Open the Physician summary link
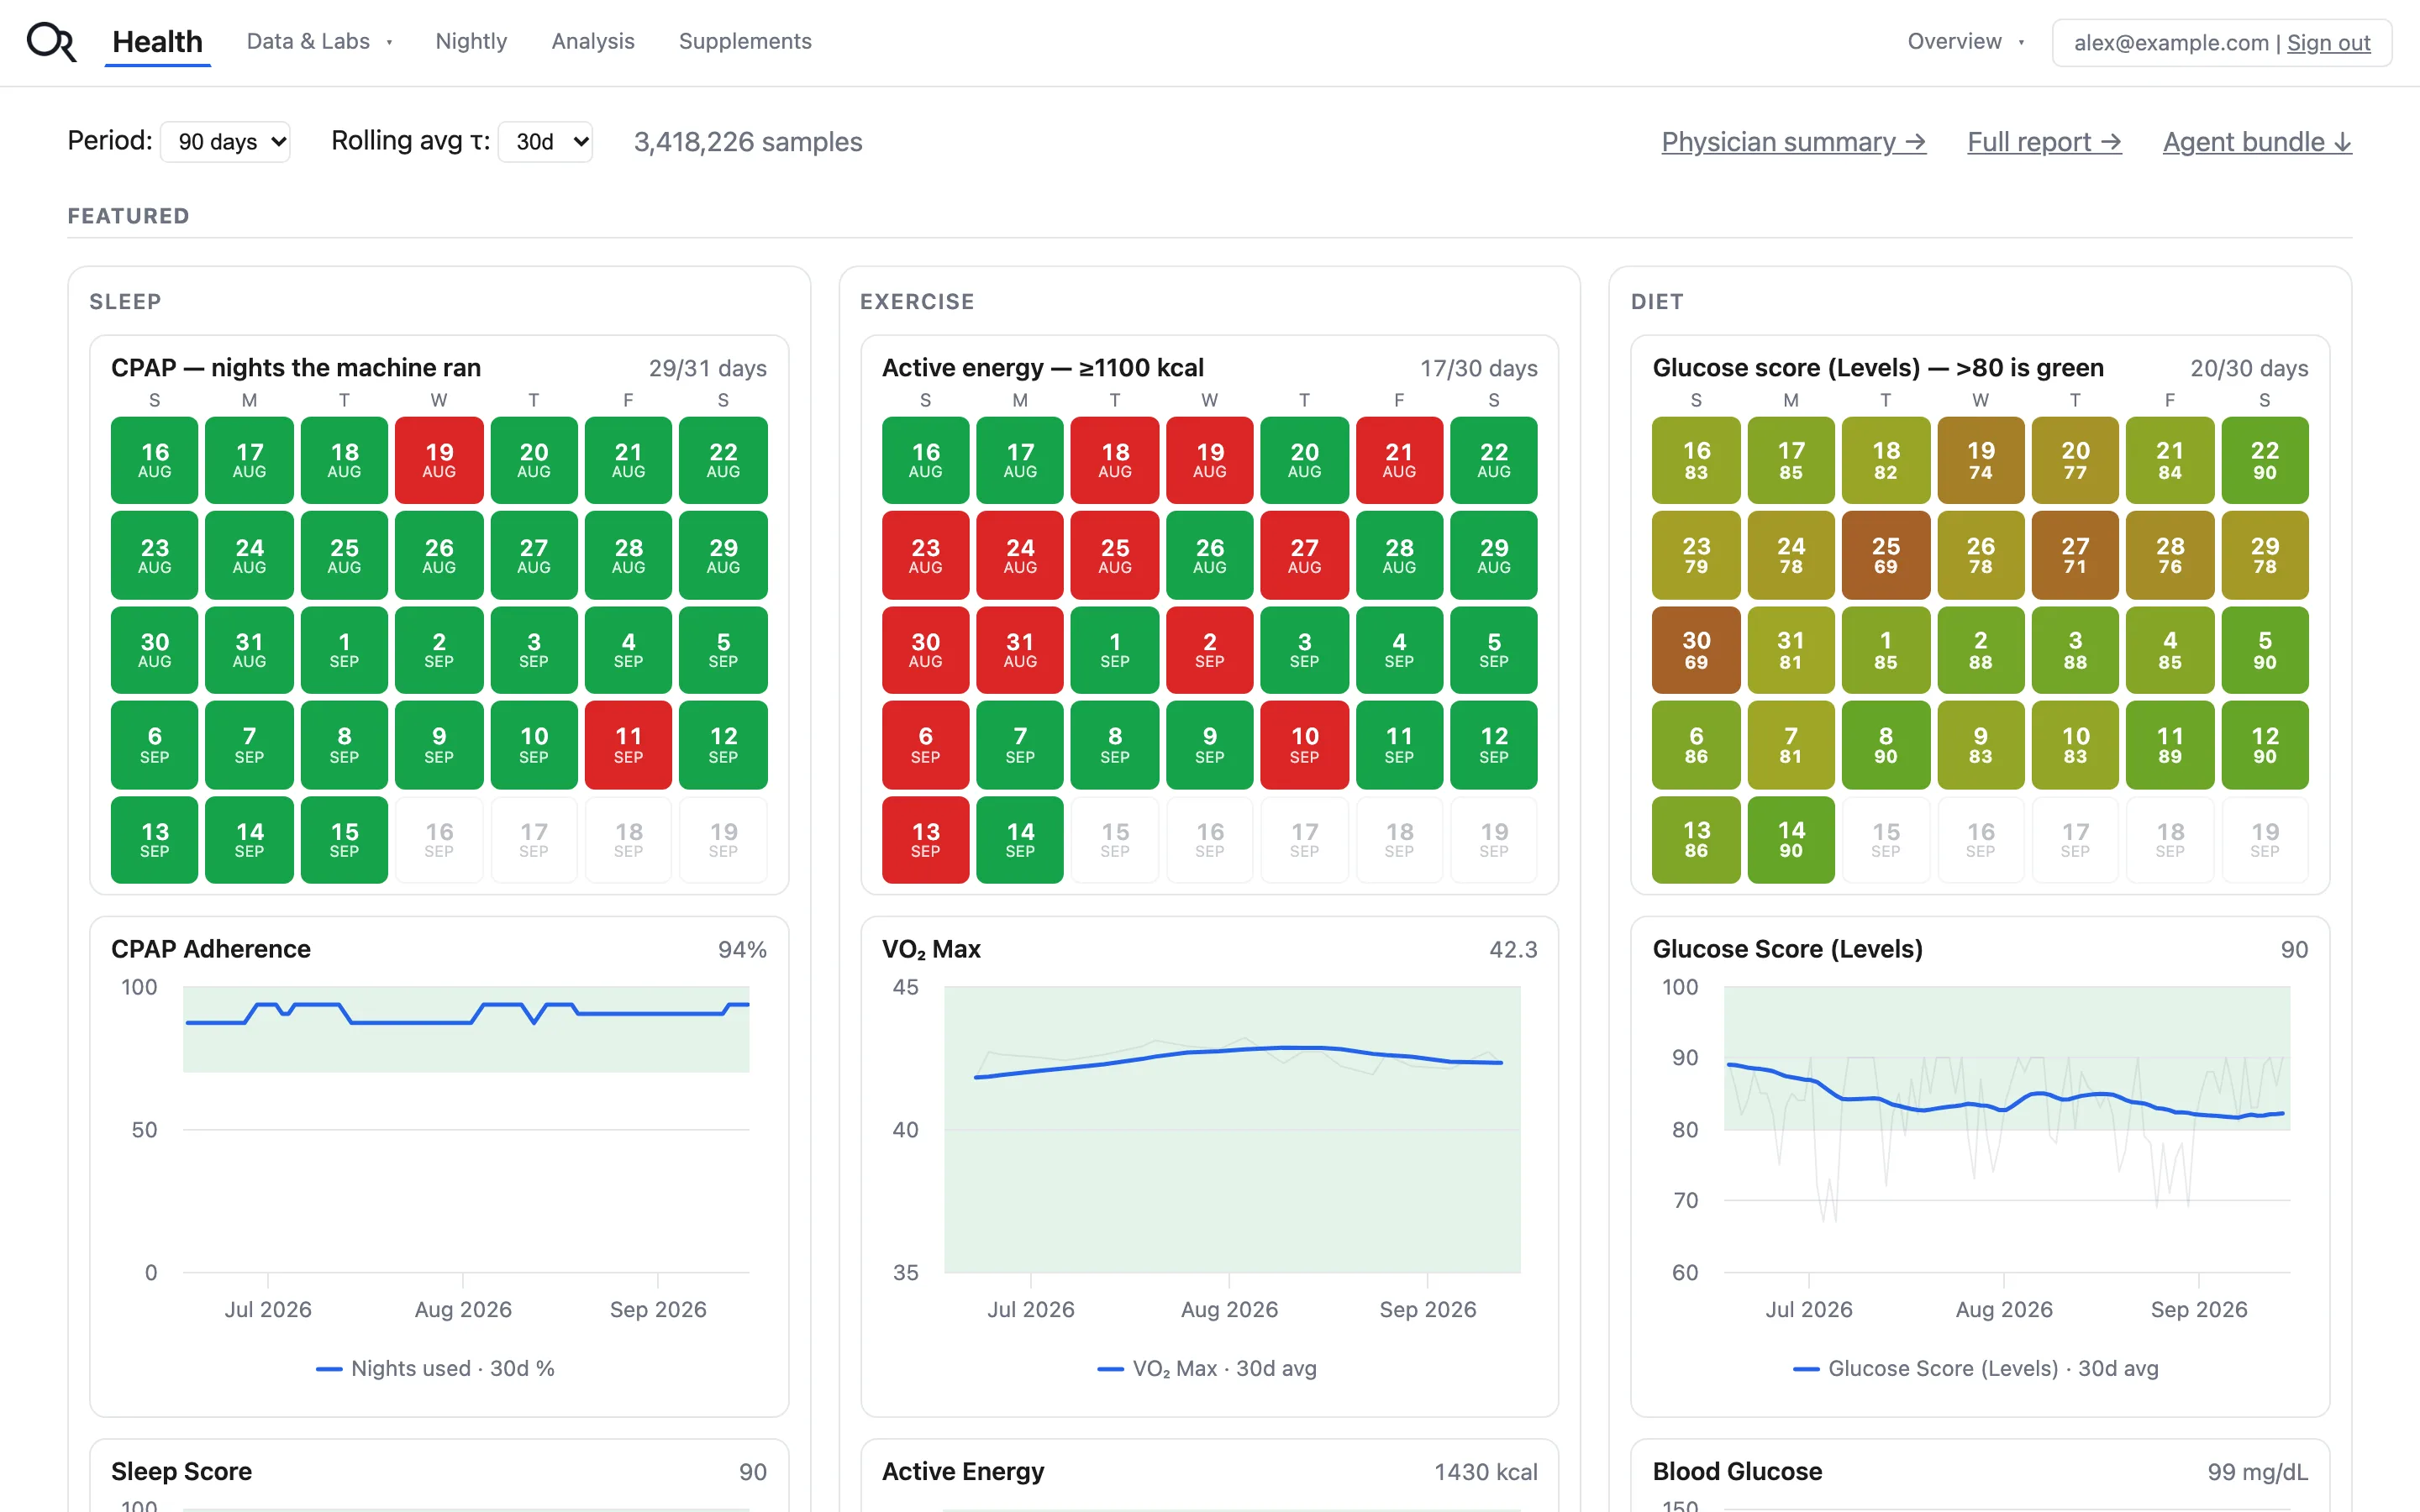Viewport: 2420px width, 1512px height. coord(1793,142)
